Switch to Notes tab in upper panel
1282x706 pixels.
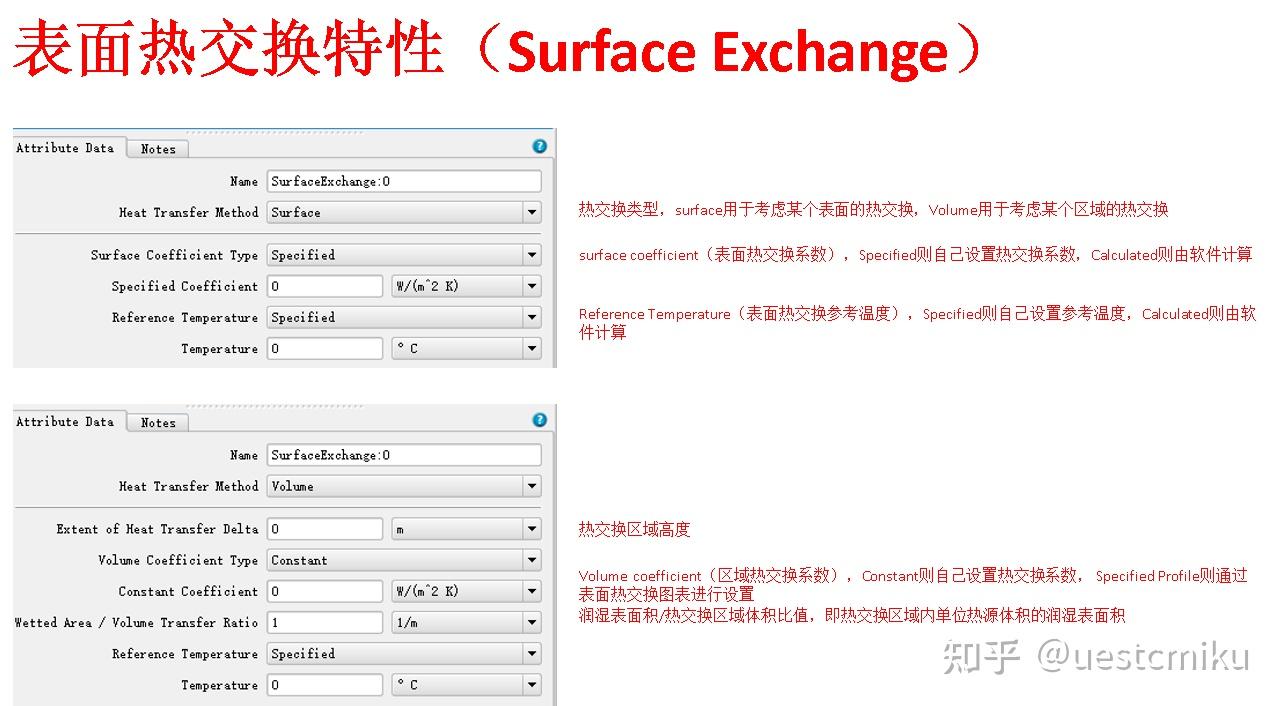pyautogui.click(x=158, y=149)
